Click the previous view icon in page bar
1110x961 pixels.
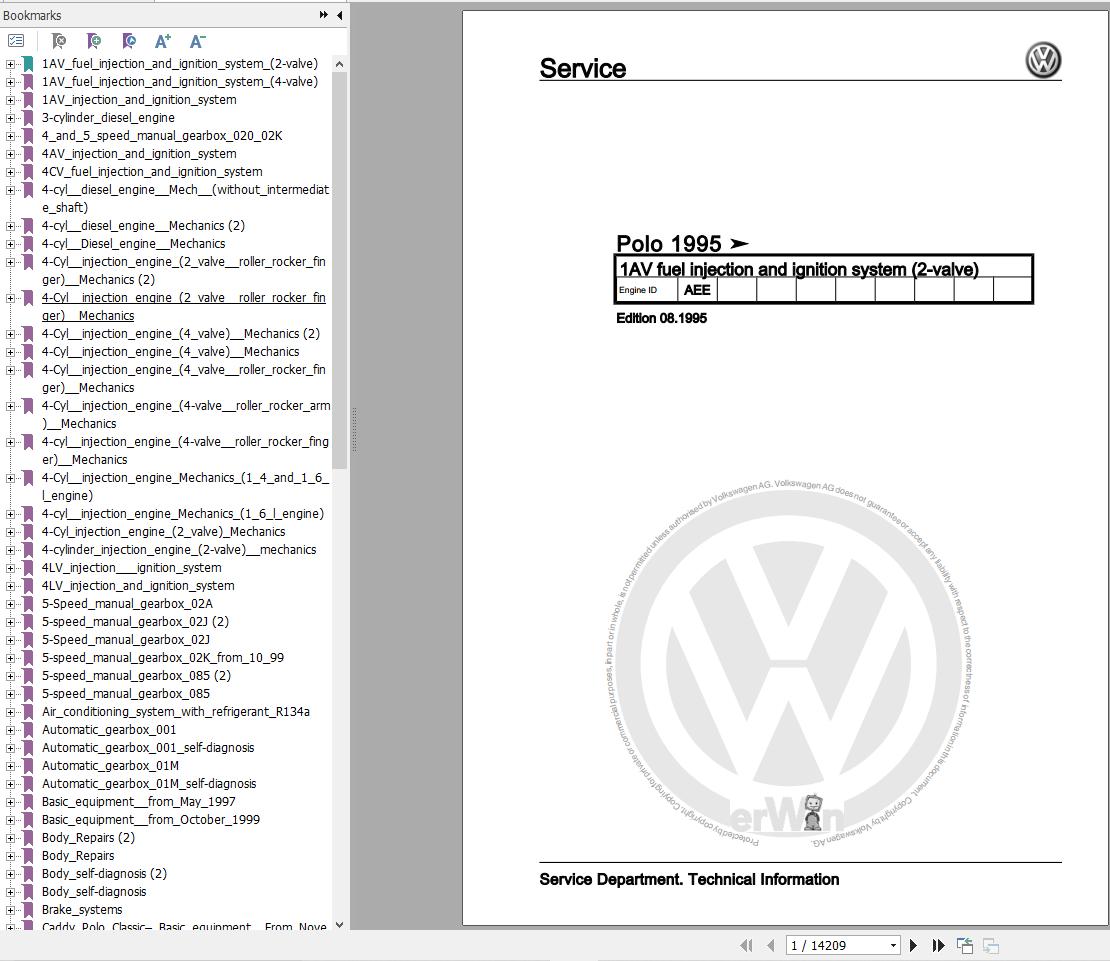[965, 945]
